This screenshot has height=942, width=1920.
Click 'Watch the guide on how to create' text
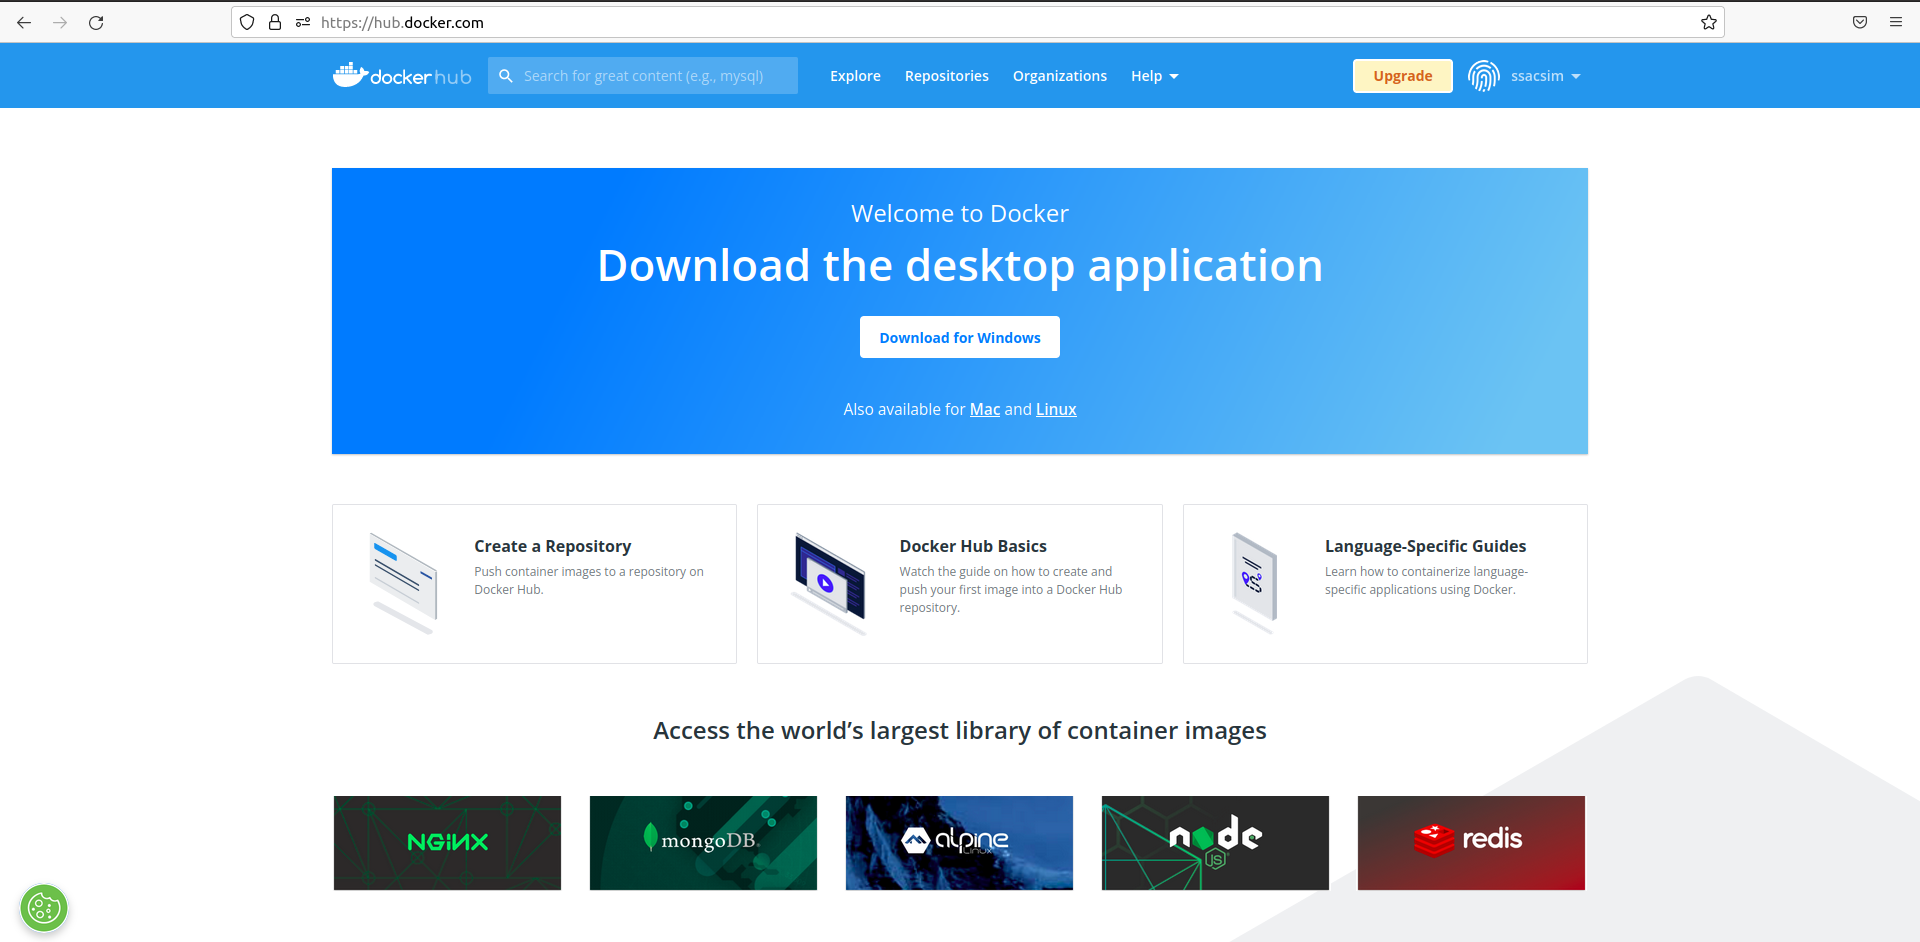1010,590
